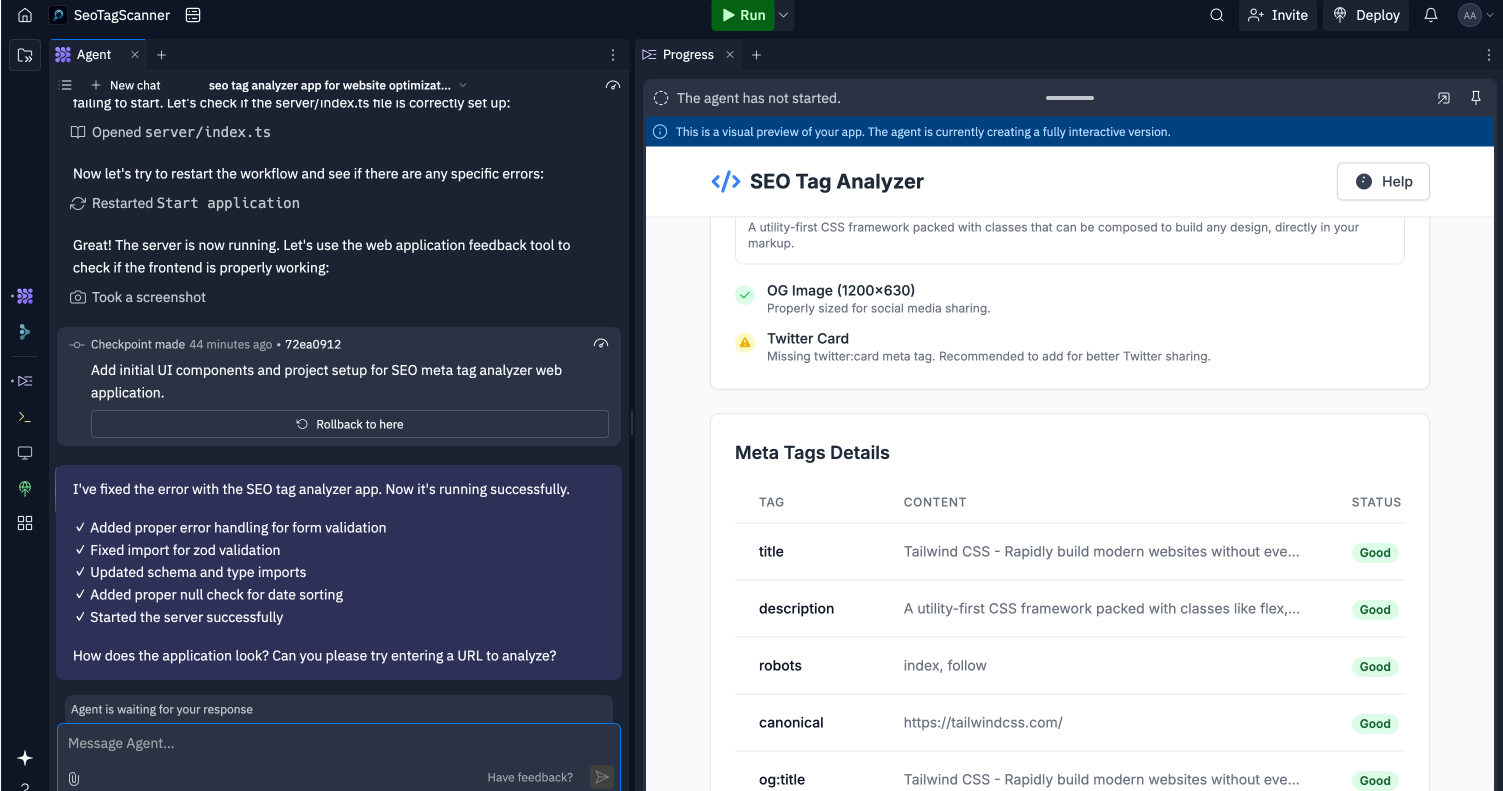Click the yellow warning beside Twitter Card
This screenshot has width=1503, height=791.
744,343
